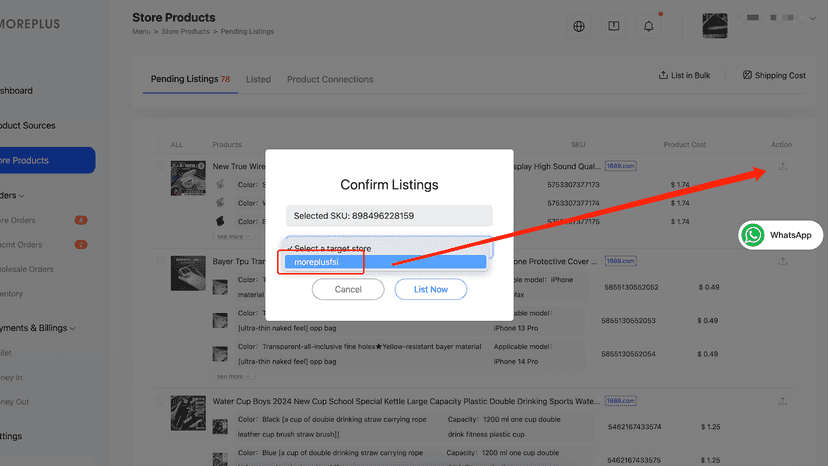828x466 pixels.
Task: Click the MOREPLUS logo
Action: coord(30,24)
